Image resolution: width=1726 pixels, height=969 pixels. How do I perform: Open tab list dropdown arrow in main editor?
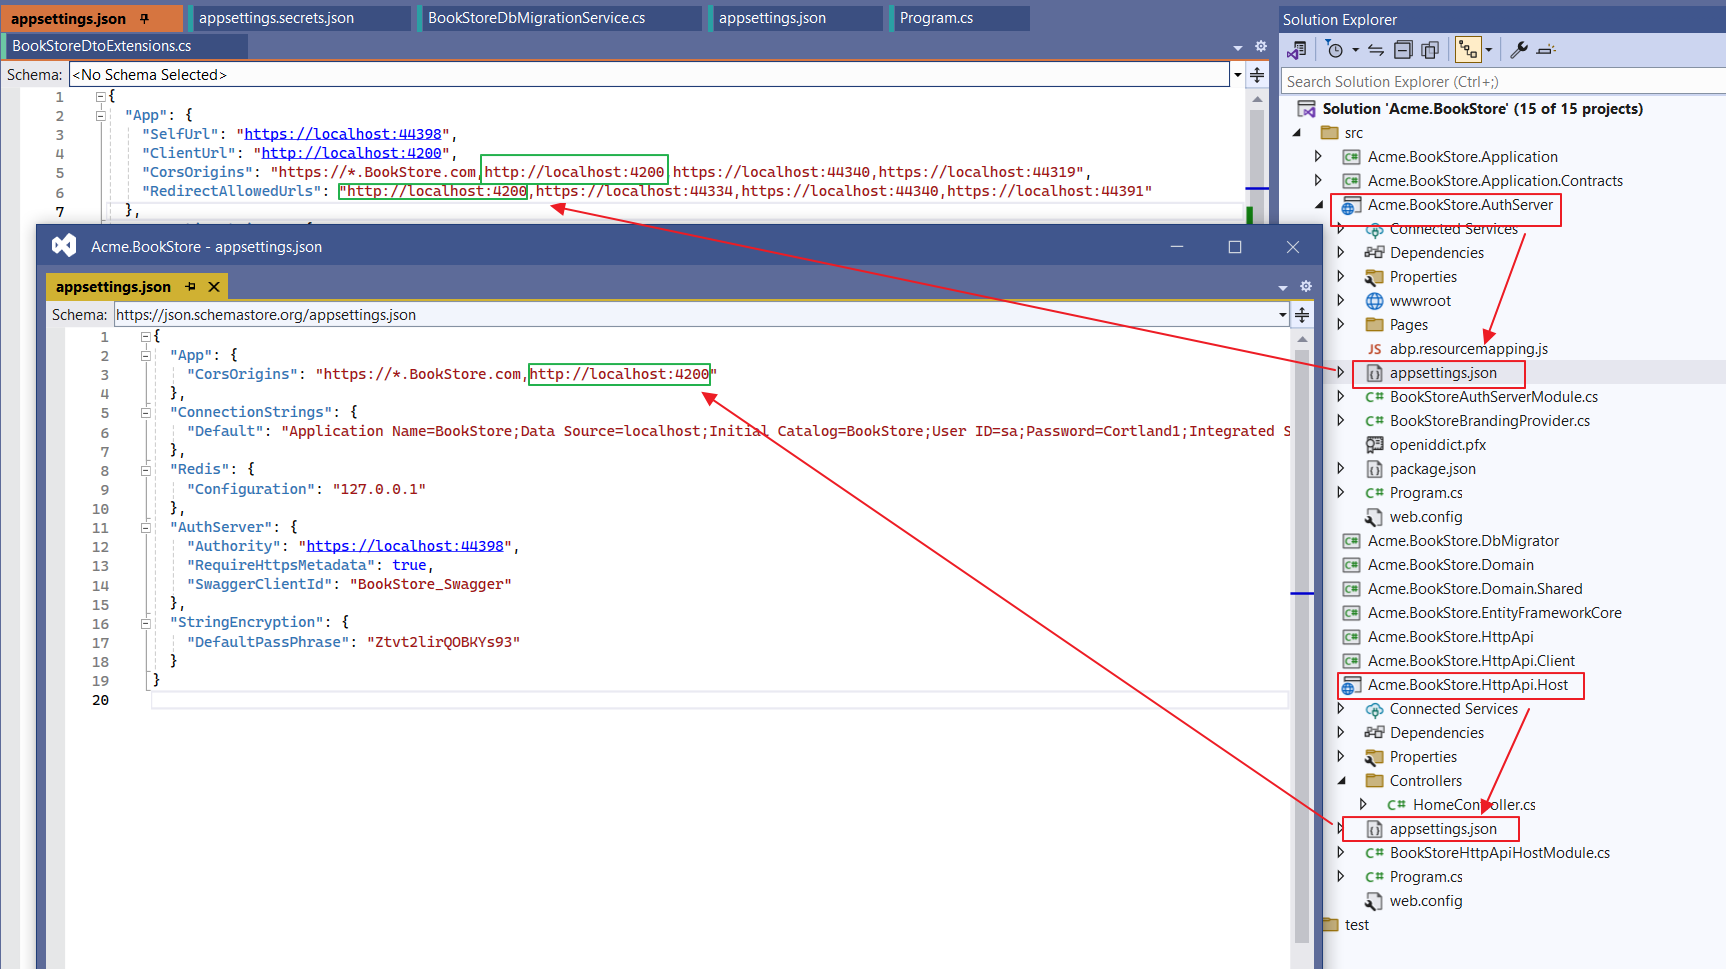(1238, 47)
